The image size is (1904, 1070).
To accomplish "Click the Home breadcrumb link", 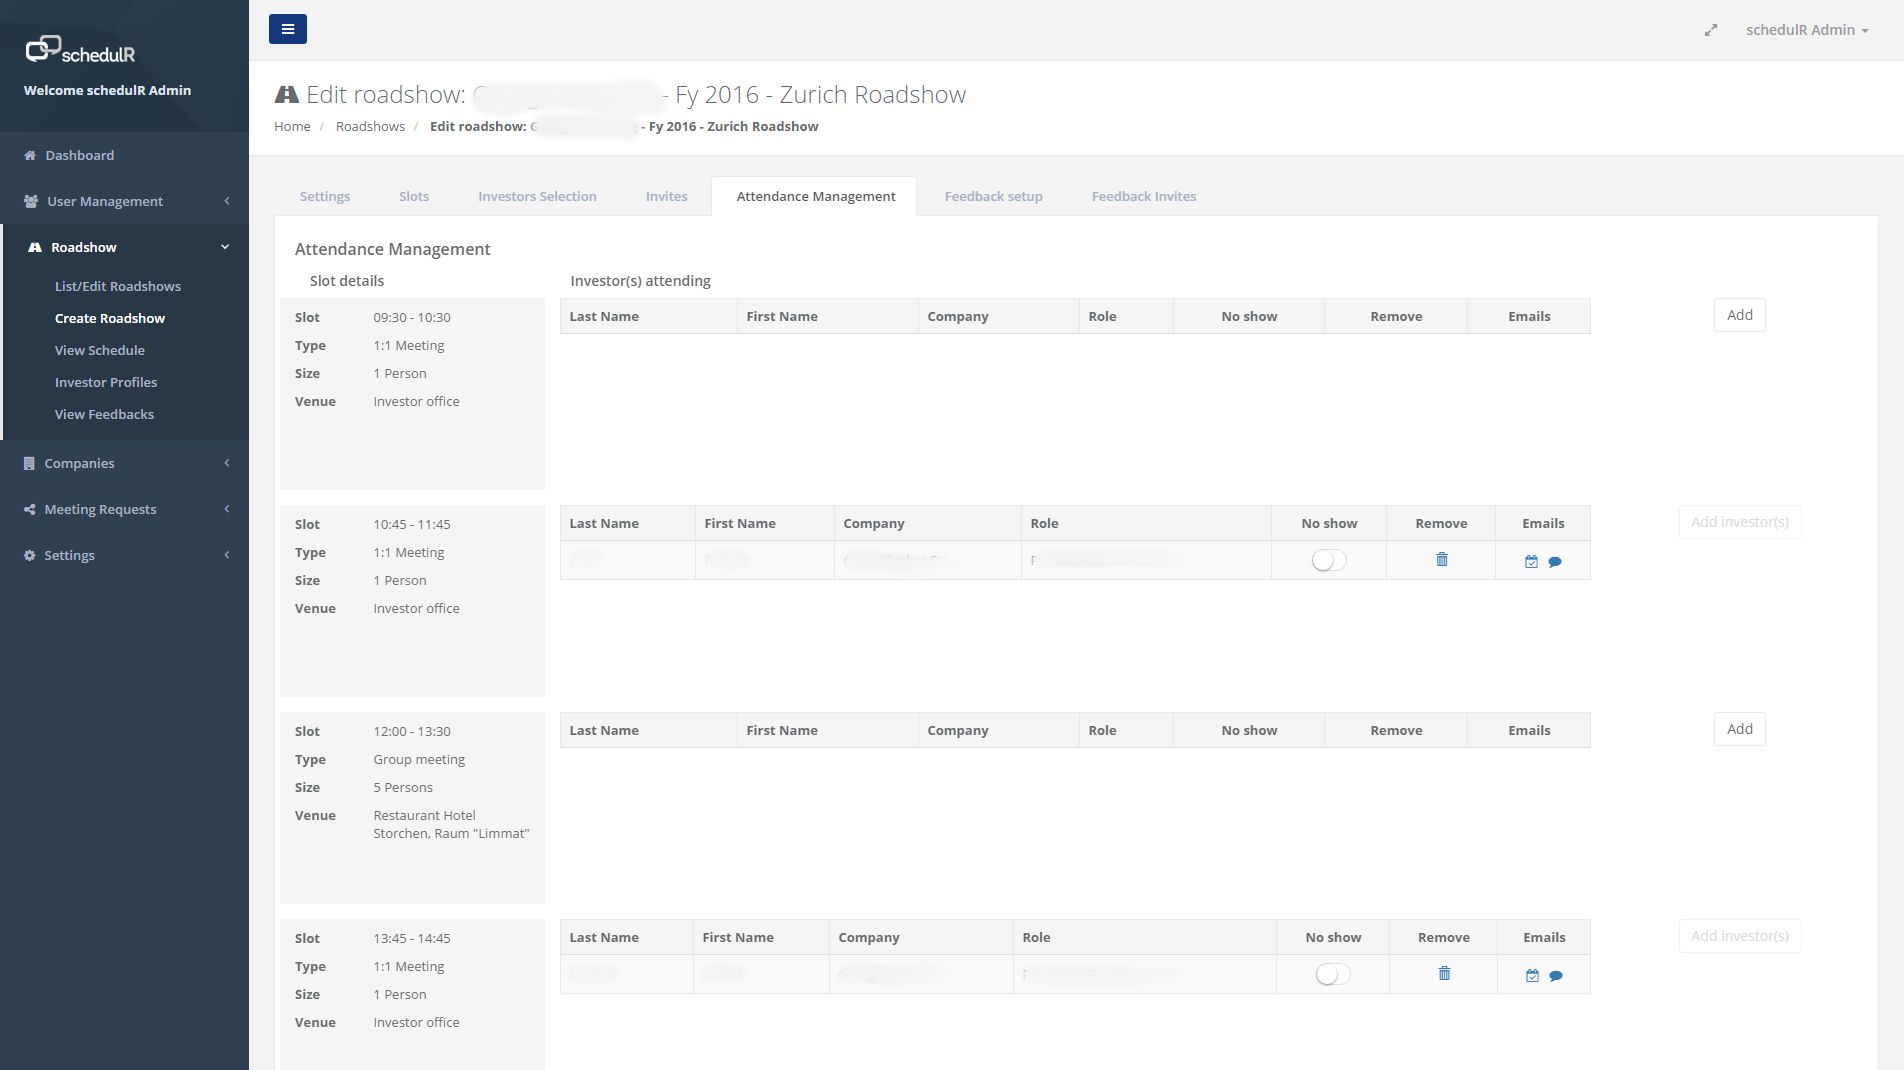I will [x=292, y=126].
